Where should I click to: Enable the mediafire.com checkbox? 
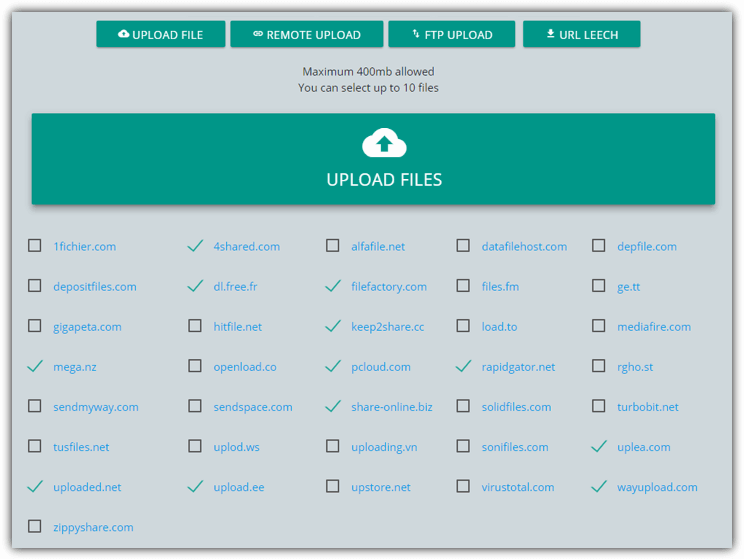pyautogui.click(x=599, y=326)
